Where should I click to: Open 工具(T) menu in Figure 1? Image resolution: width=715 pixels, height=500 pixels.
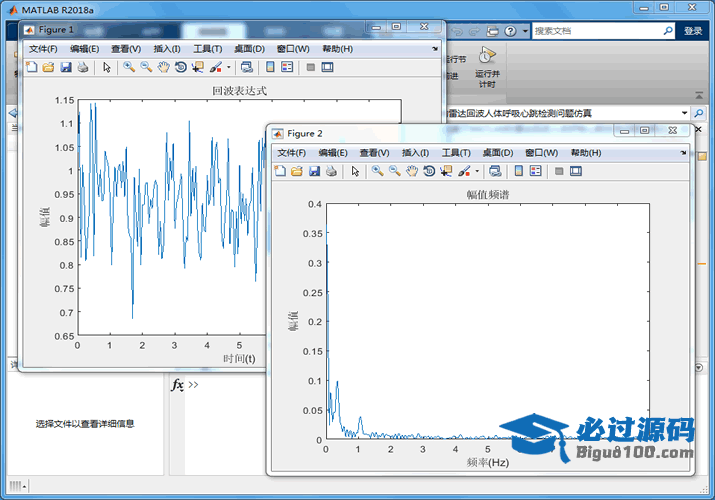coord(208,49)
